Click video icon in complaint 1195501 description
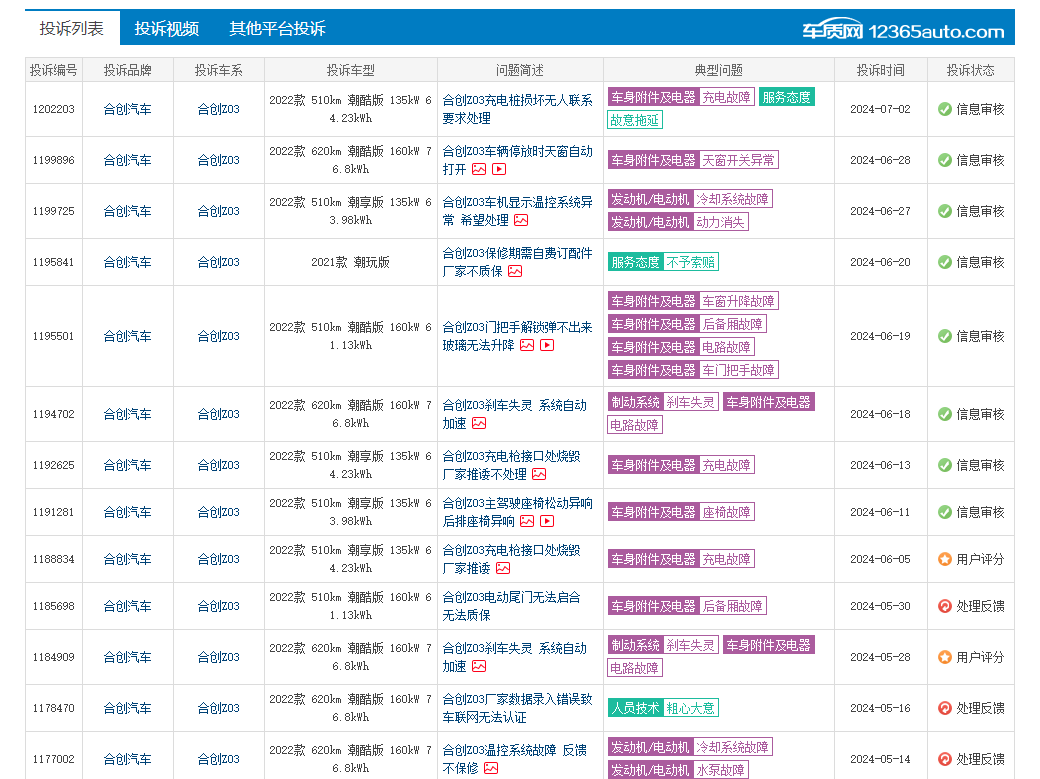 [547, 345]
